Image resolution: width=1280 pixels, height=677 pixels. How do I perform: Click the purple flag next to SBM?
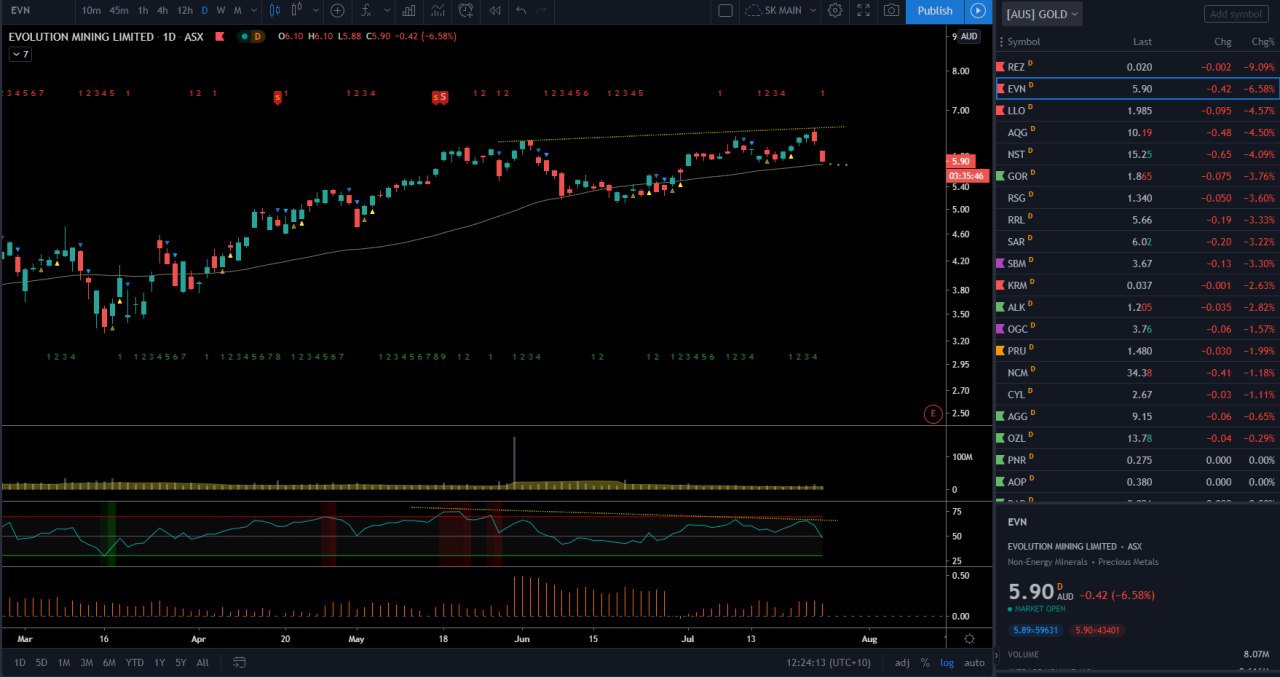[x=1000, y=263]
